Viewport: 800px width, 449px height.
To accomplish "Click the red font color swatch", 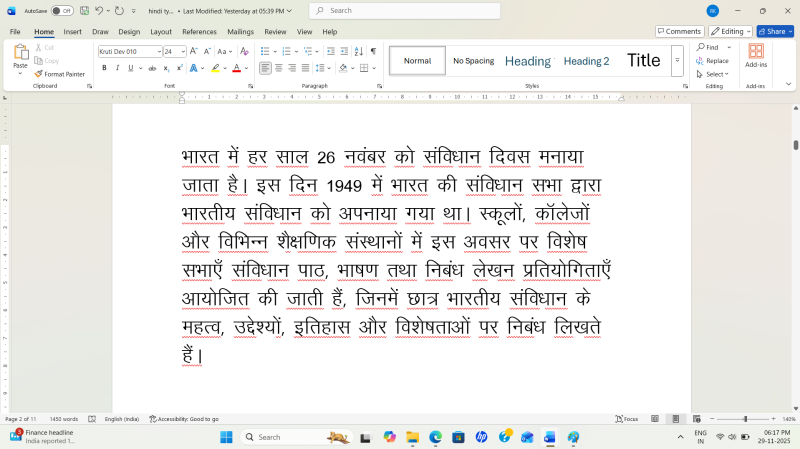I will pyautogui.click(x=236, y=68).
